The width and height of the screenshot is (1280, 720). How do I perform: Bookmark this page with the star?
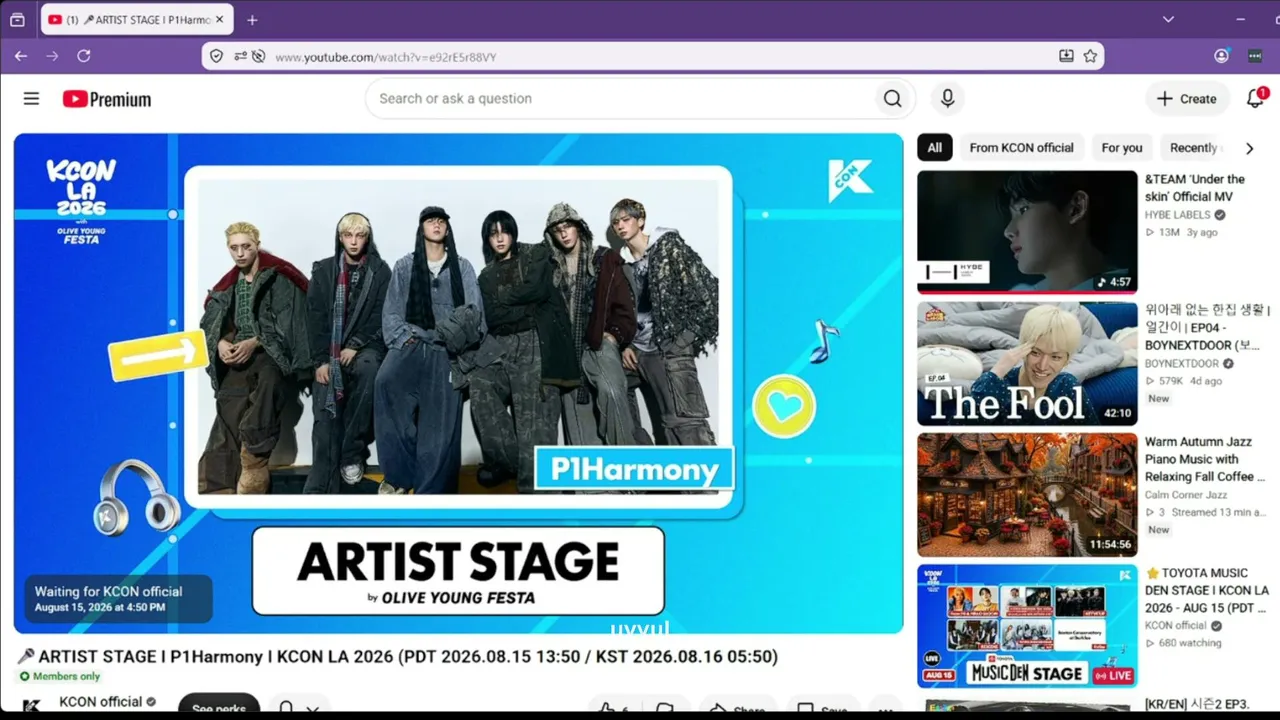point(1090,57)
